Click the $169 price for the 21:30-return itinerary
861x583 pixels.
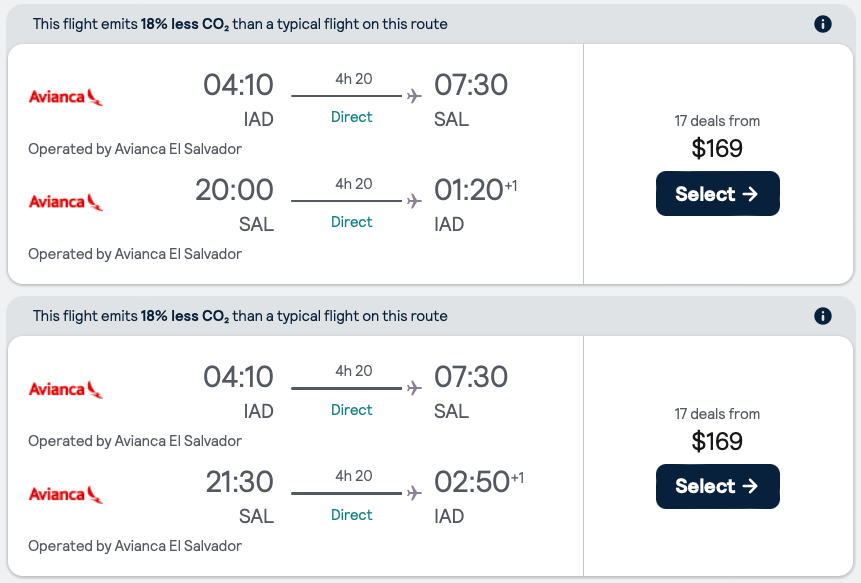point(717,441)
